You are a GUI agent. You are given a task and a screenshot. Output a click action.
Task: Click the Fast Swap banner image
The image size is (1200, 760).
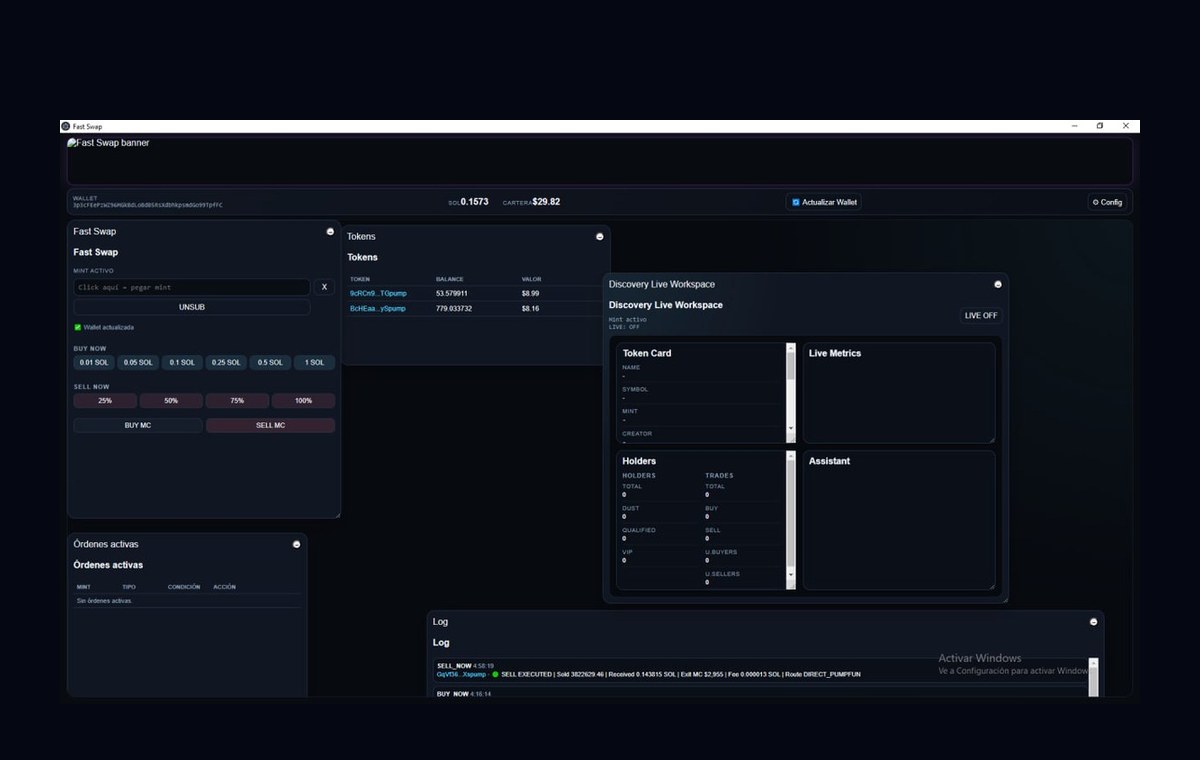pos(108,143)
